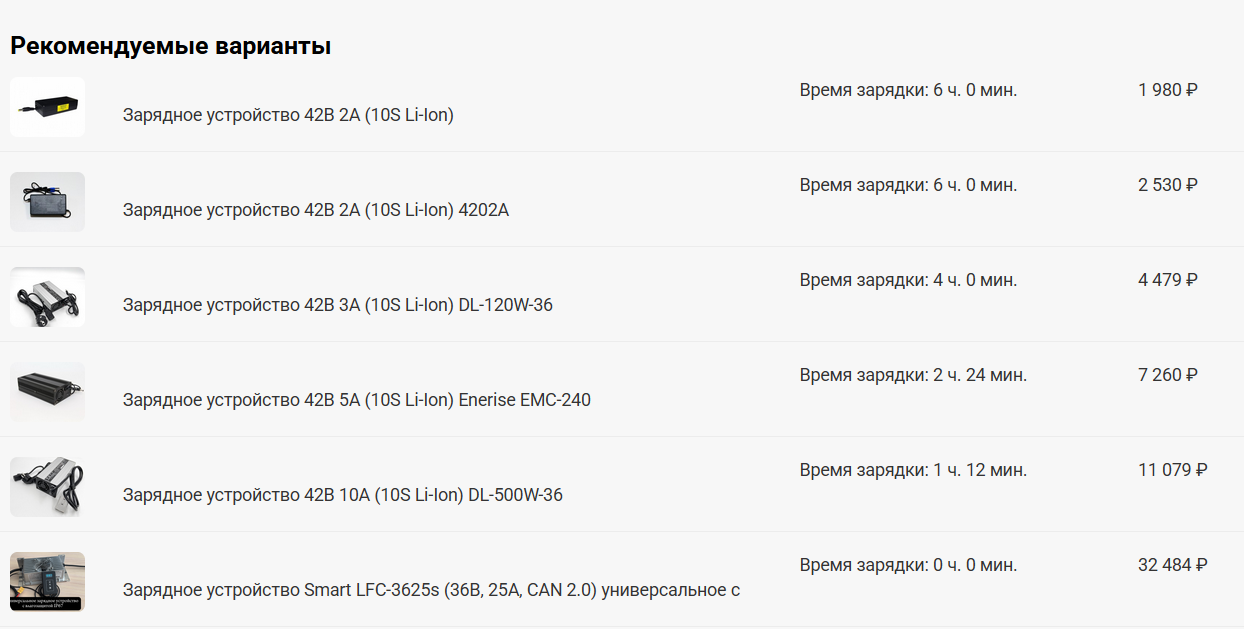Click the Рекомендуемые варианты heading
Screen dimensions: 1244x629
tap(170, 46)
